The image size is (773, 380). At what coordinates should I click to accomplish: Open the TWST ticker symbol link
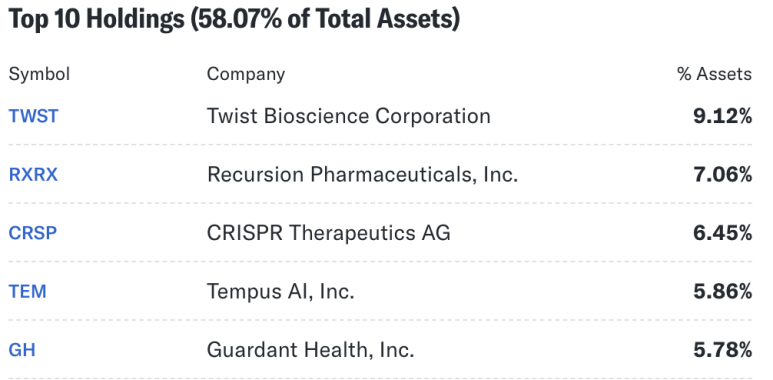pos(34,116)
